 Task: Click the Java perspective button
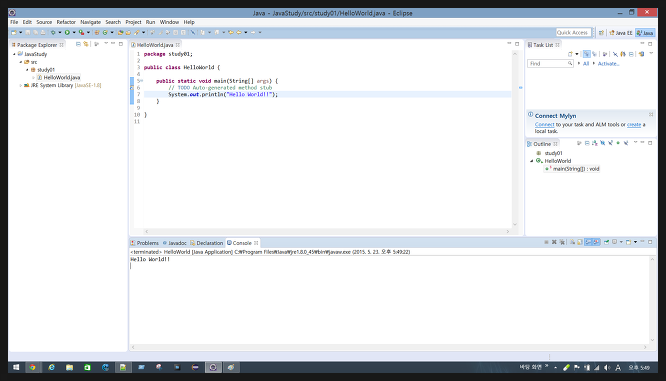point(645,33)
